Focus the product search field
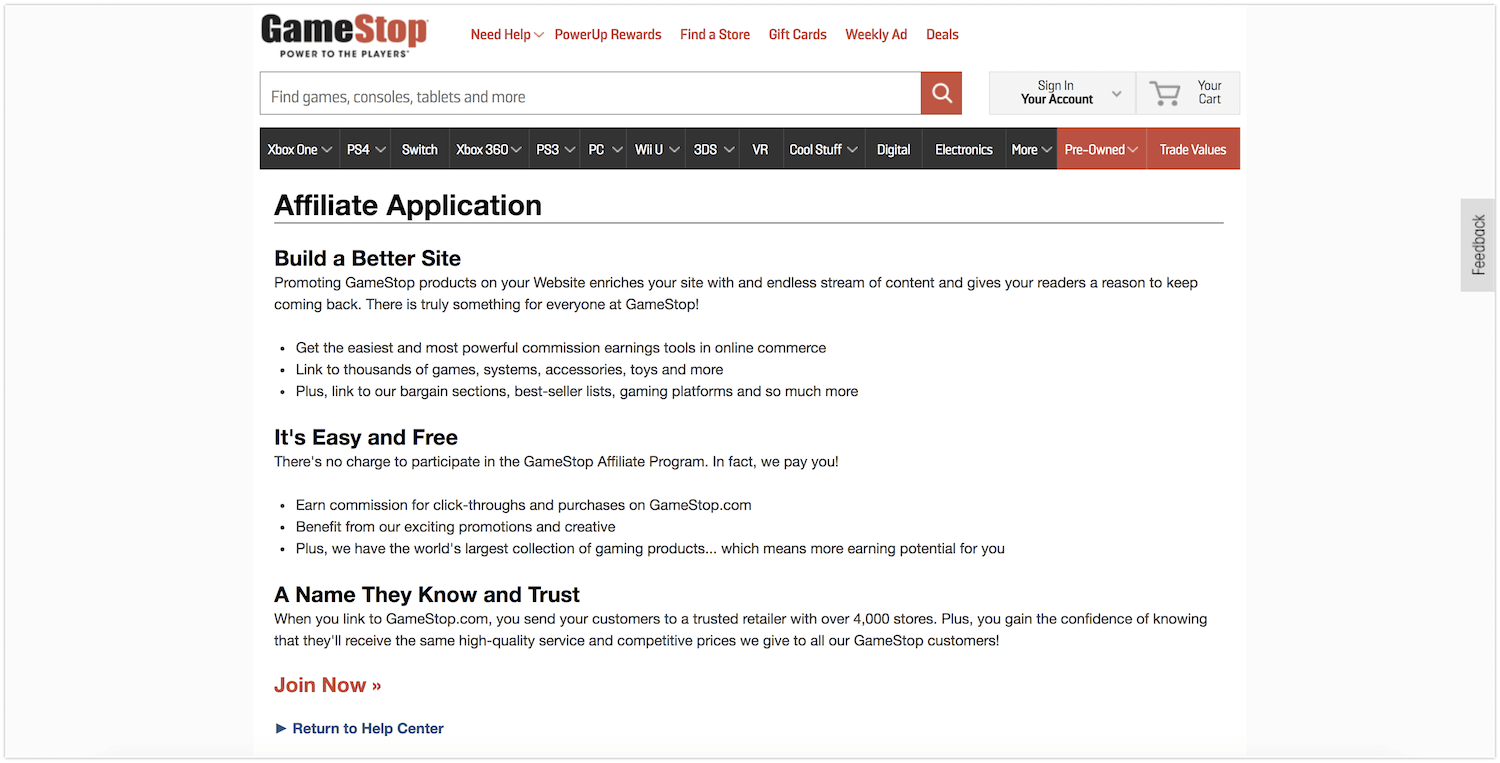The width and height of the screenshot is (1500, 763). click(590, 97)
